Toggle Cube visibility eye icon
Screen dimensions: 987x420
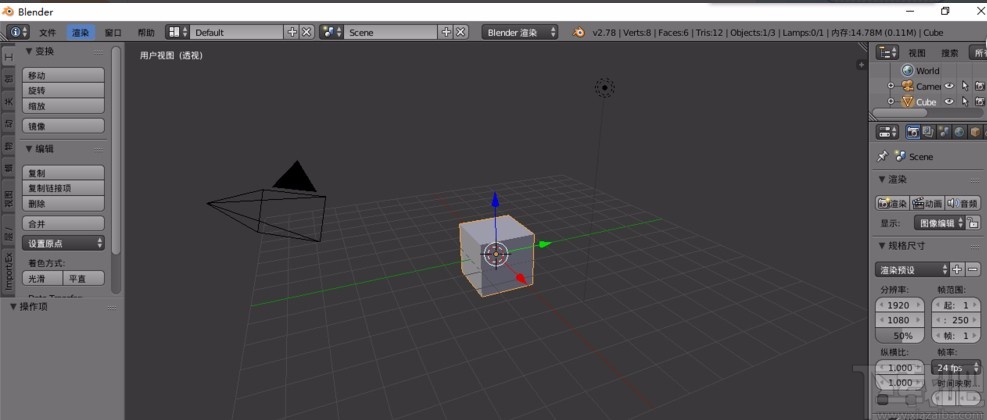click(x=949, y=101)
